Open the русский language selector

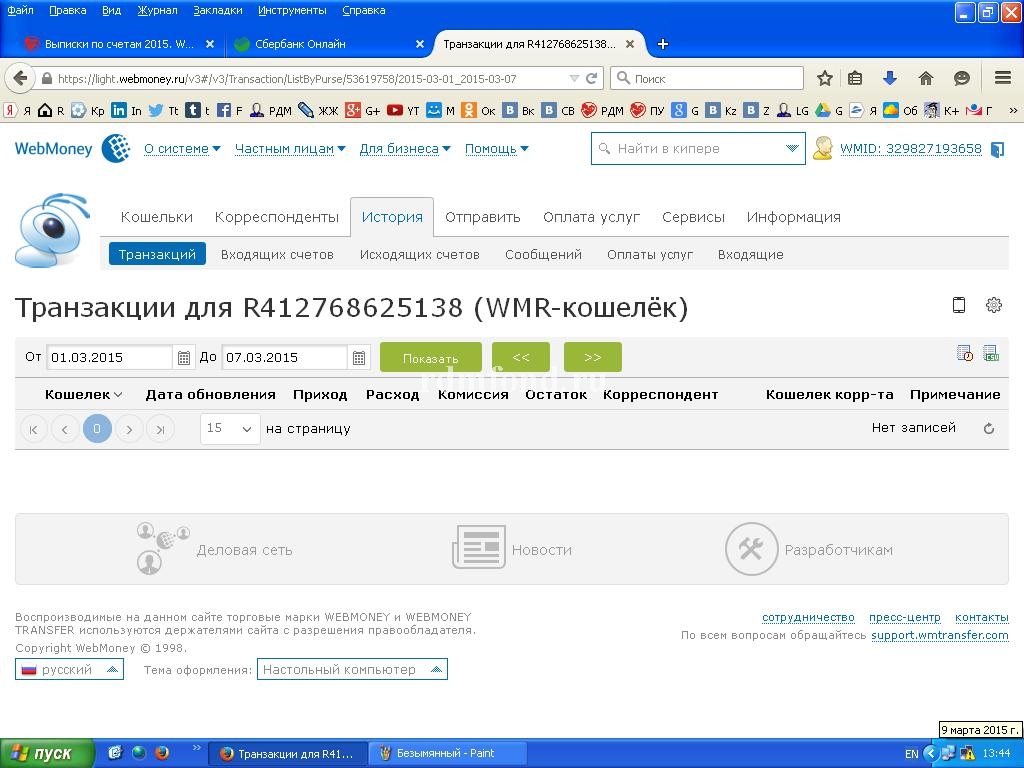[69, 669]
